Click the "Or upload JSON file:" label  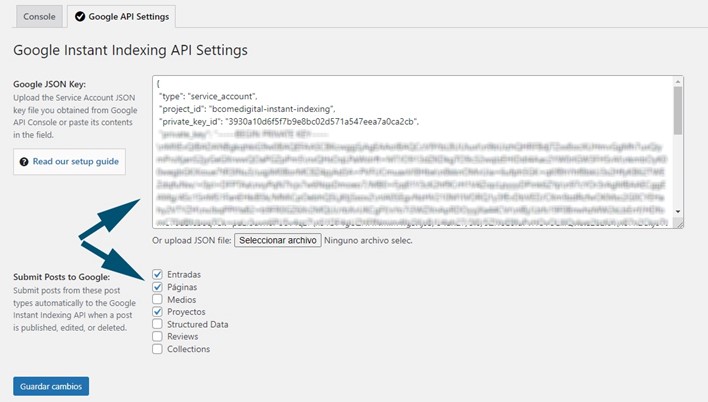191,240
